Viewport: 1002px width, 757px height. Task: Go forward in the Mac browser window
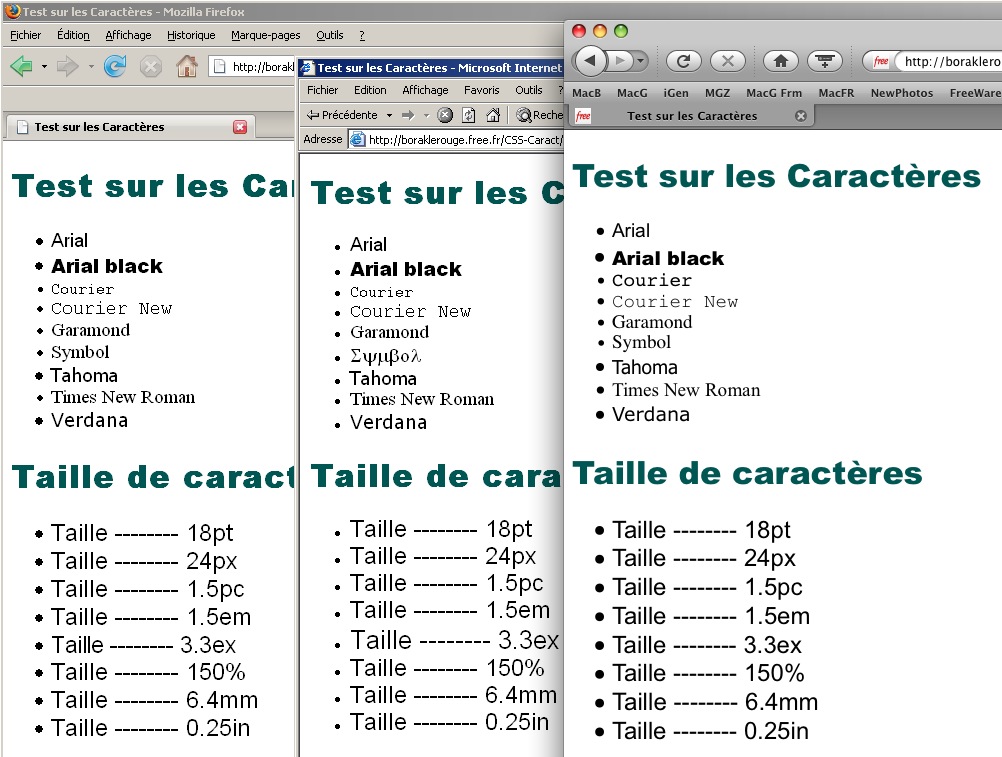coord(619,61)
